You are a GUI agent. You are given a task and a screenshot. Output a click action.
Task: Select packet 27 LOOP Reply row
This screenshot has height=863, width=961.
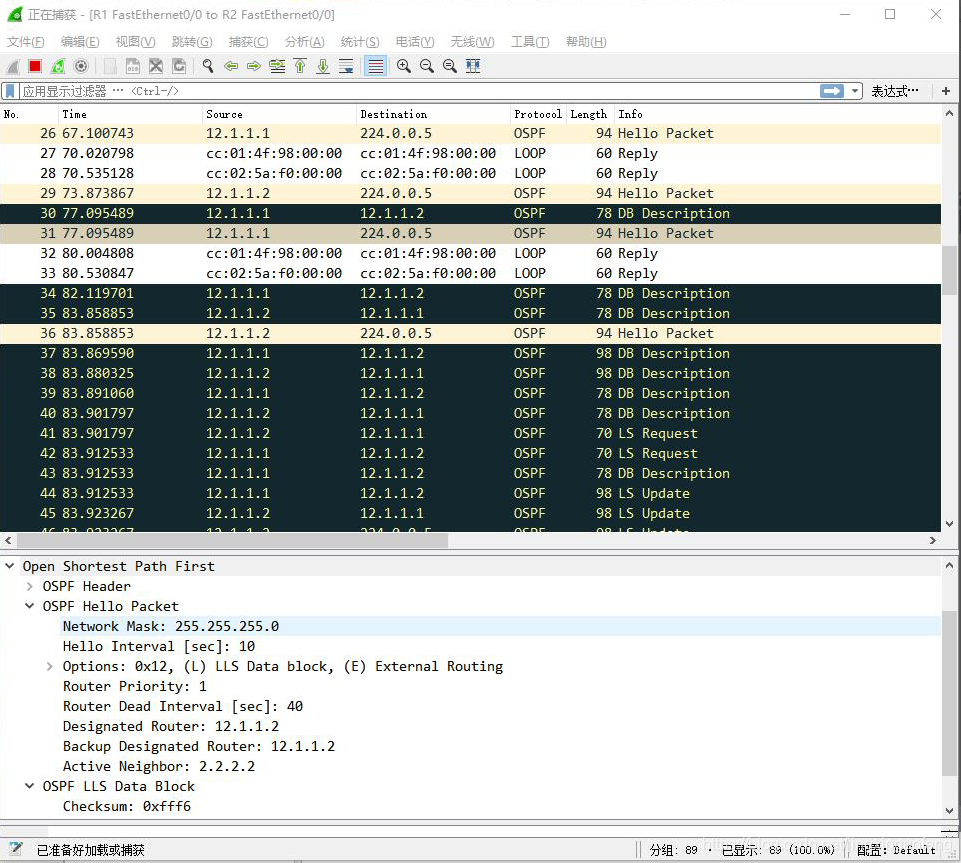pyautogui.click(x=470, y=153)
